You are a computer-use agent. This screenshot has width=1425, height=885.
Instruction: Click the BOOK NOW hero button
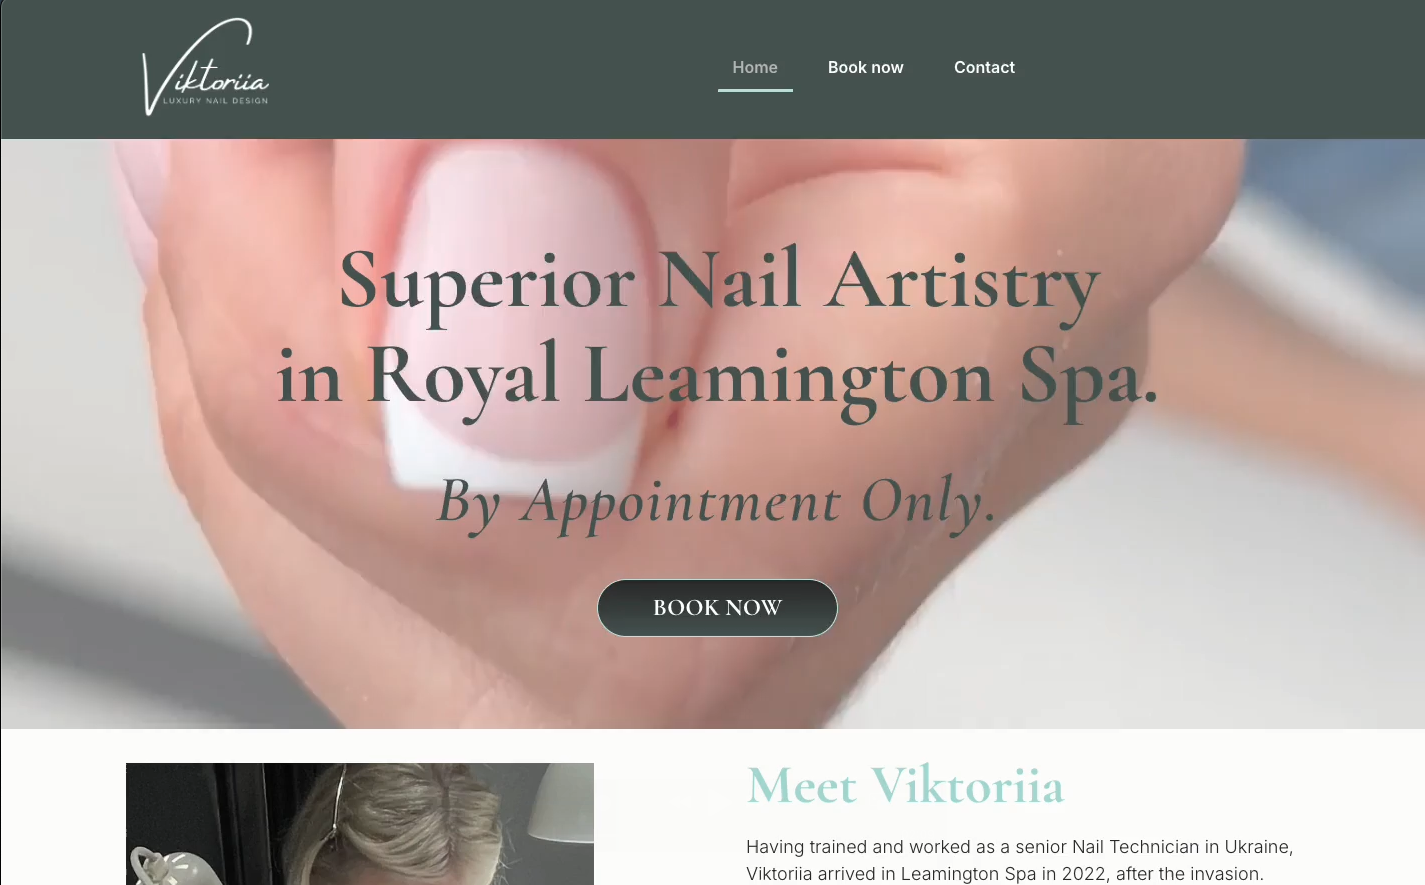[717, 608]
